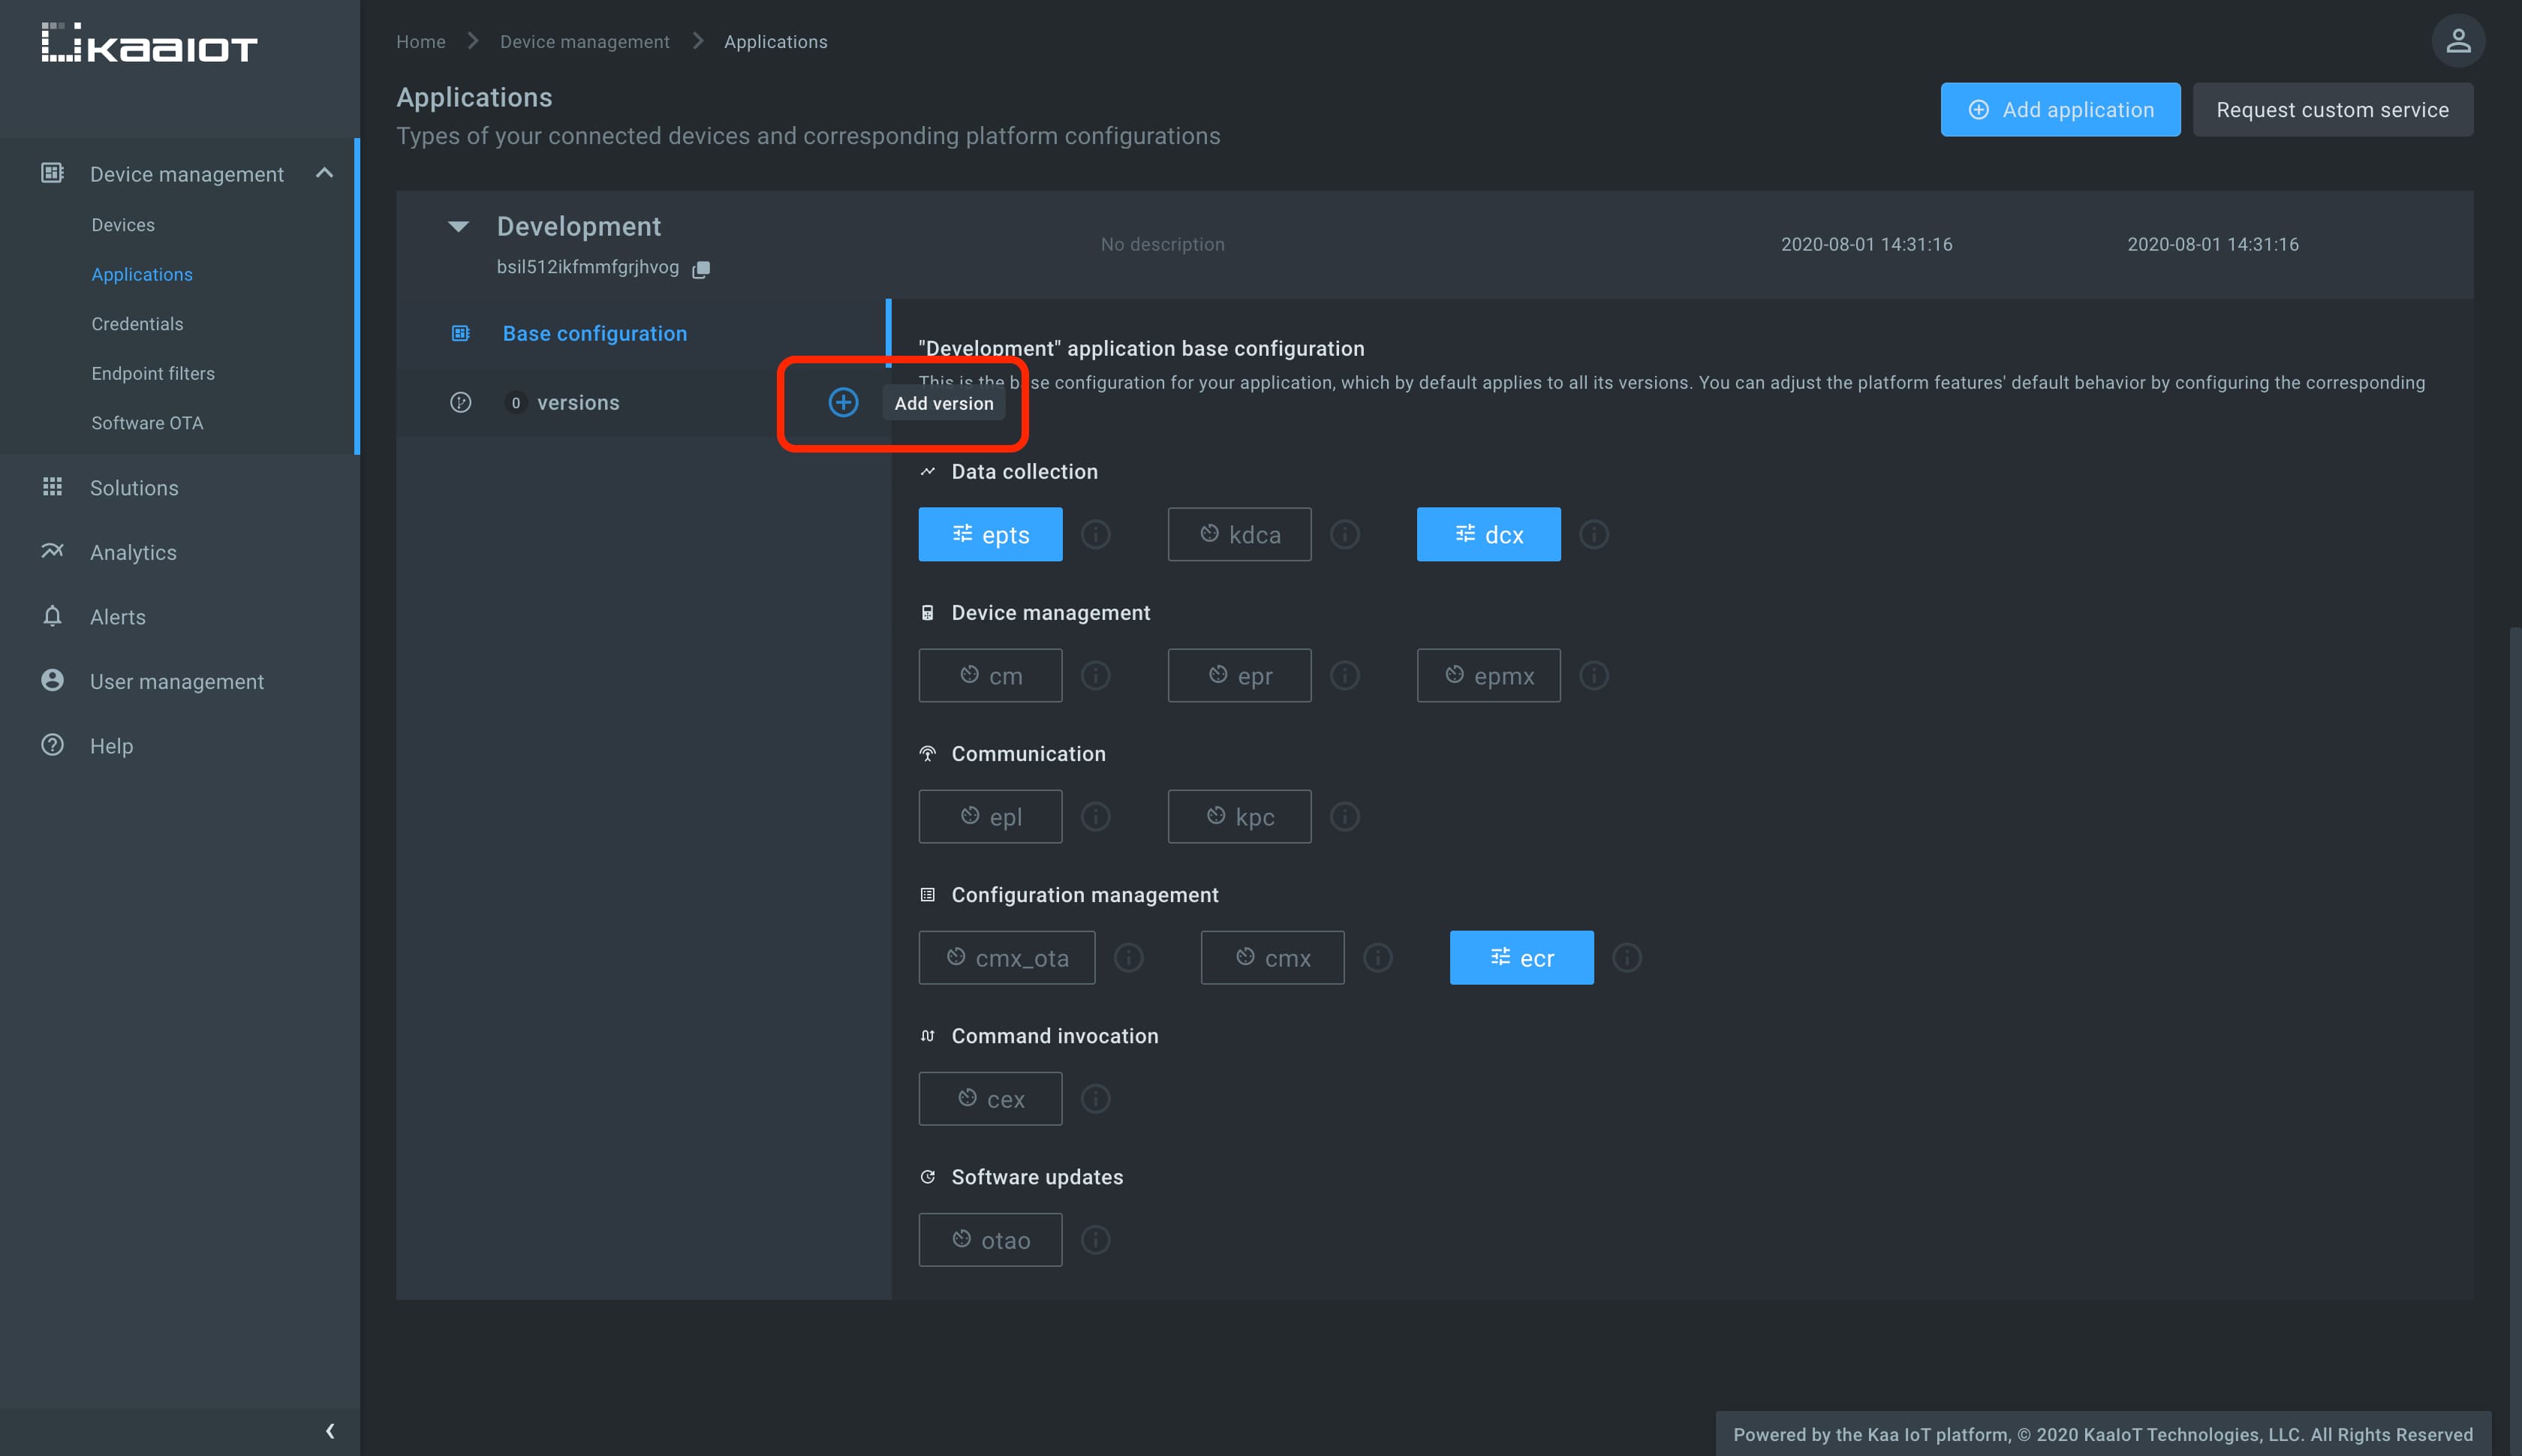Show info for the epl service

[x=1096, y=816]
